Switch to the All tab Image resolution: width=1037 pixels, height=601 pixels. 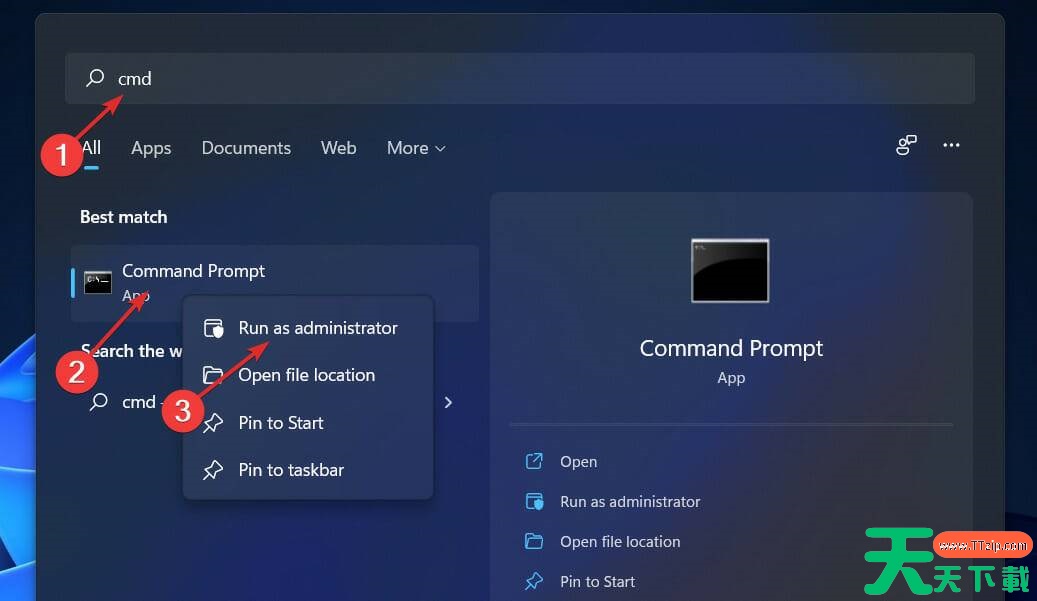[91, 147]
